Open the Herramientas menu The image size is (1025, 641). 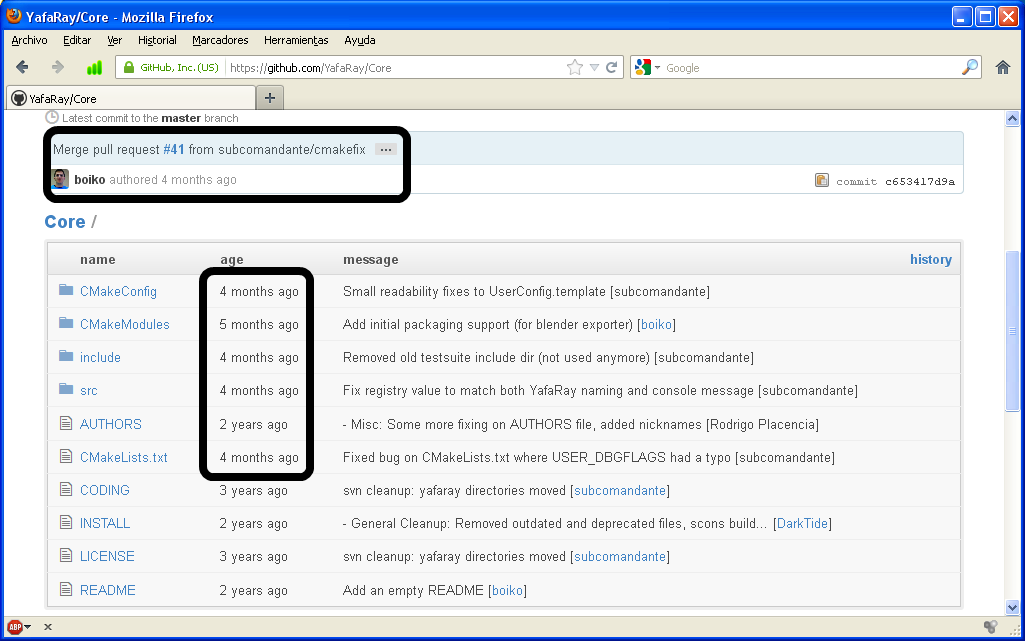coord(296,40)
